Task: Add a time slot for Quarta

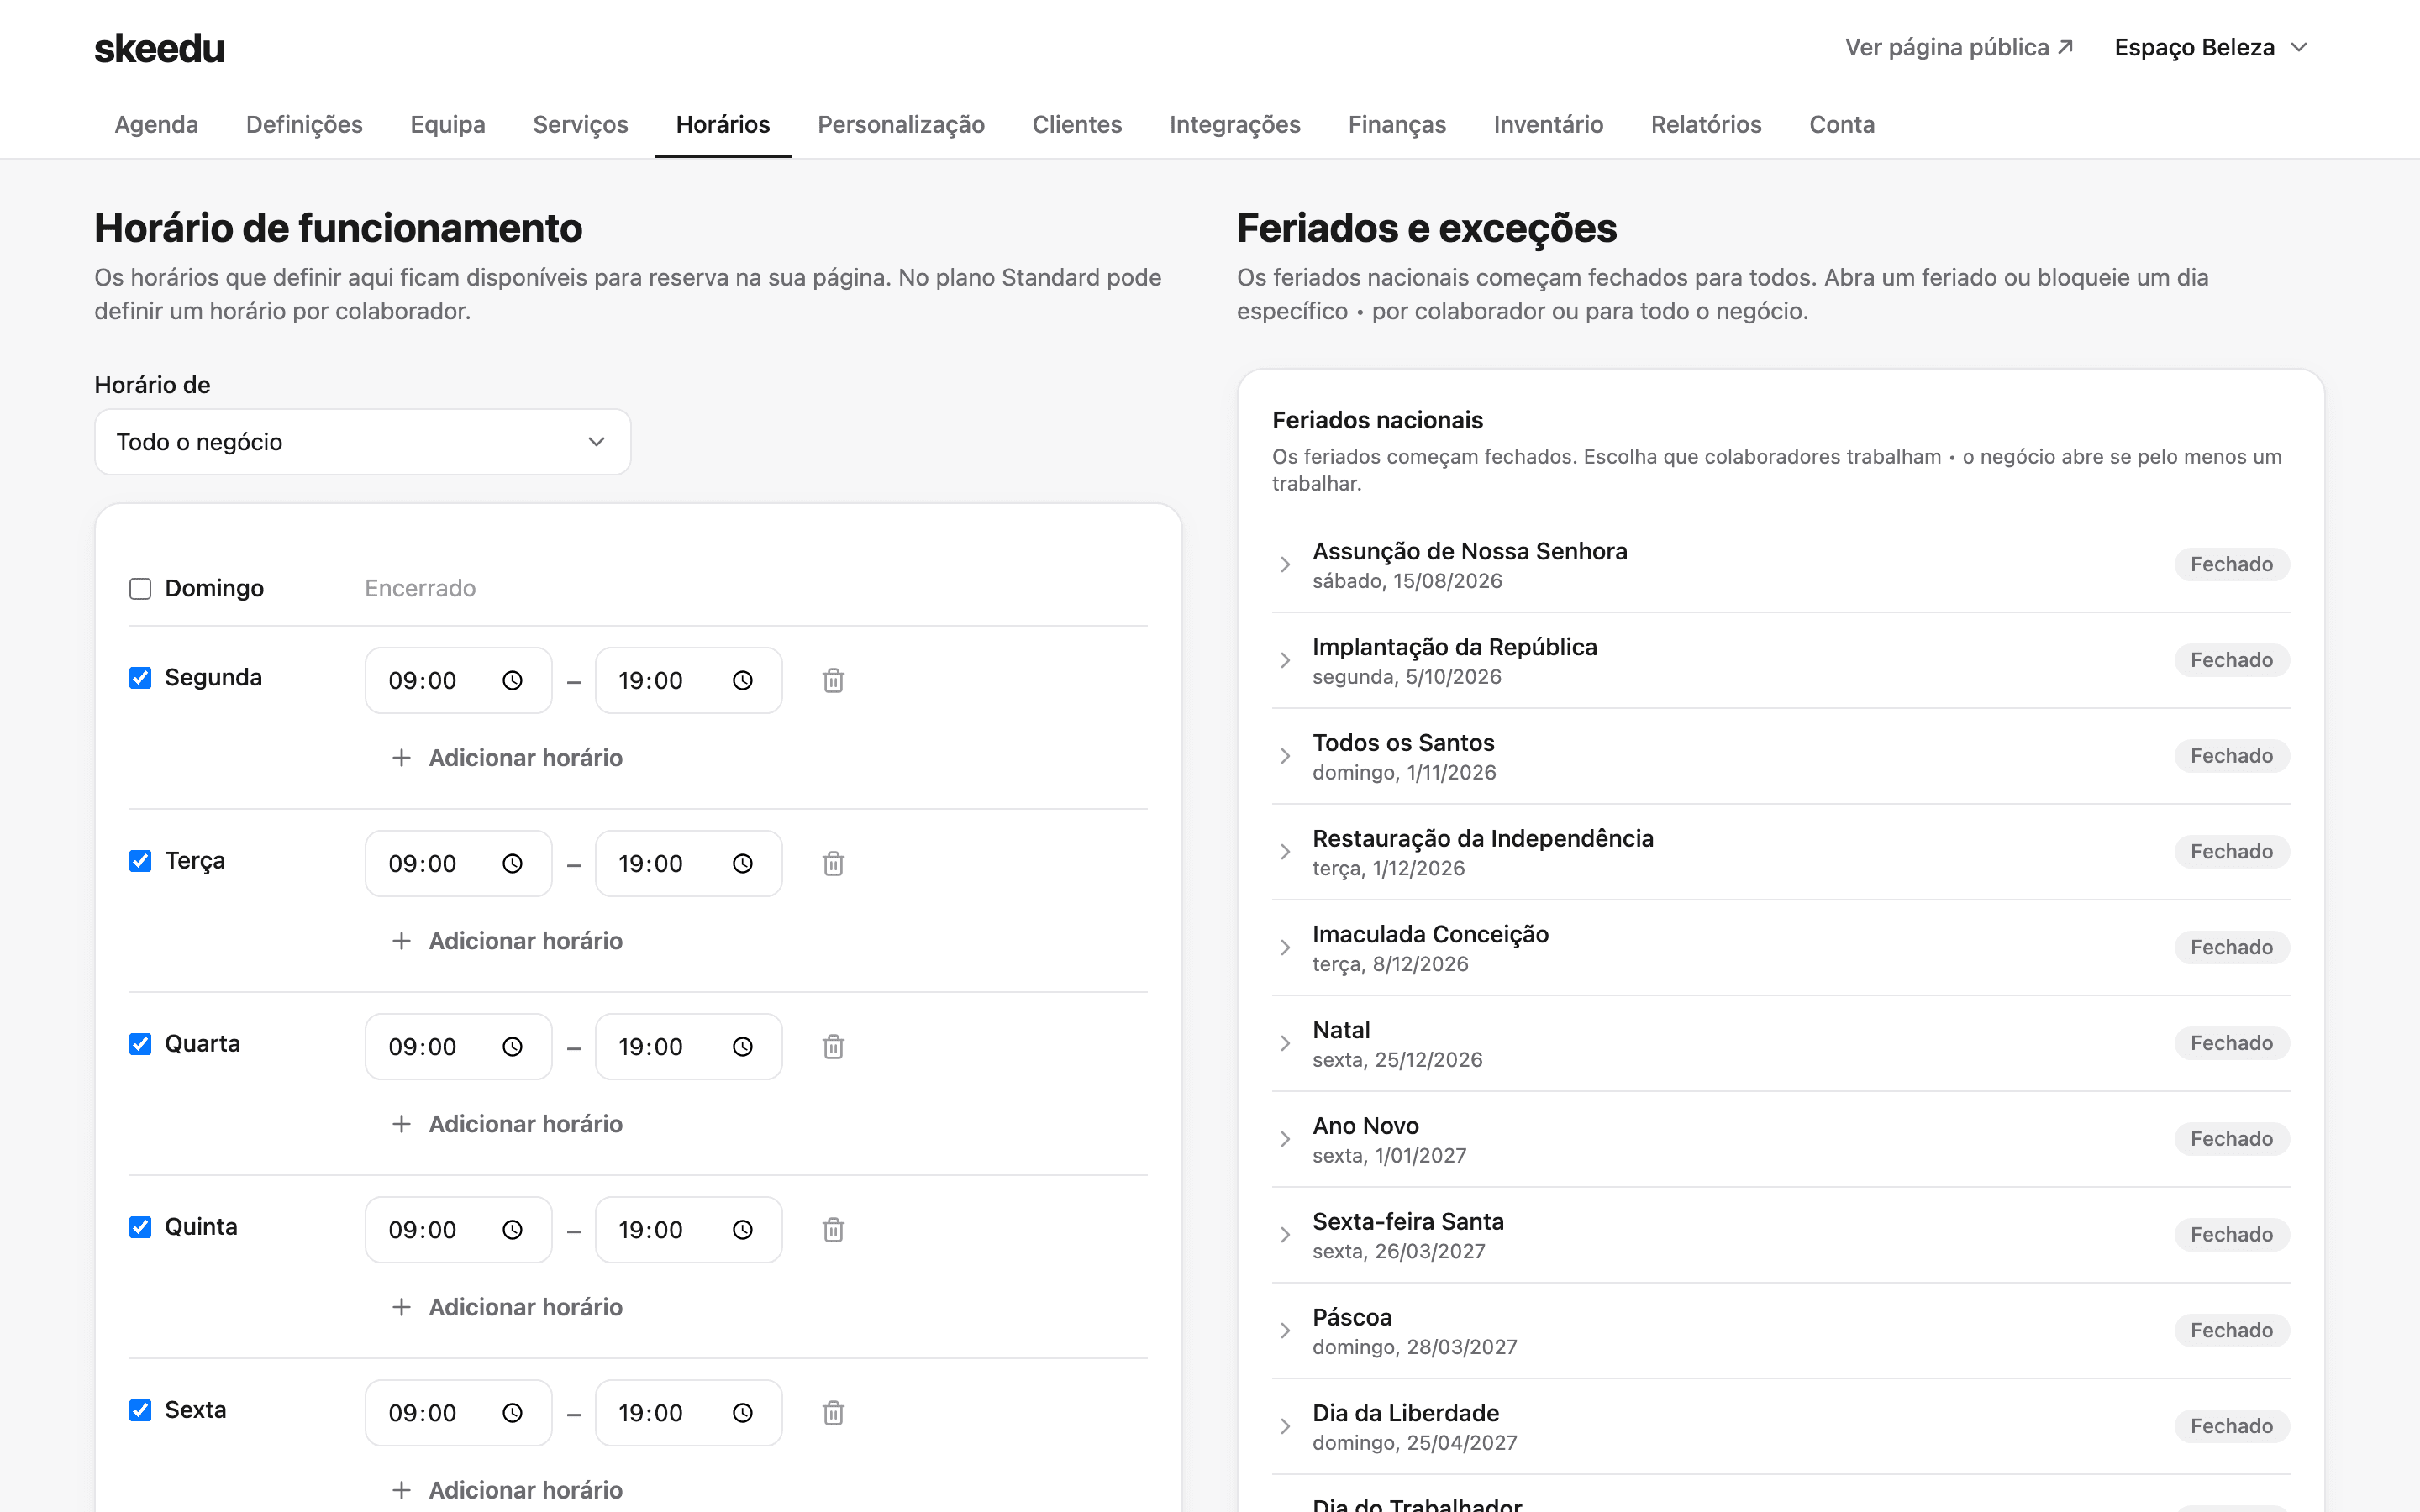Action: pos(507,1123)
